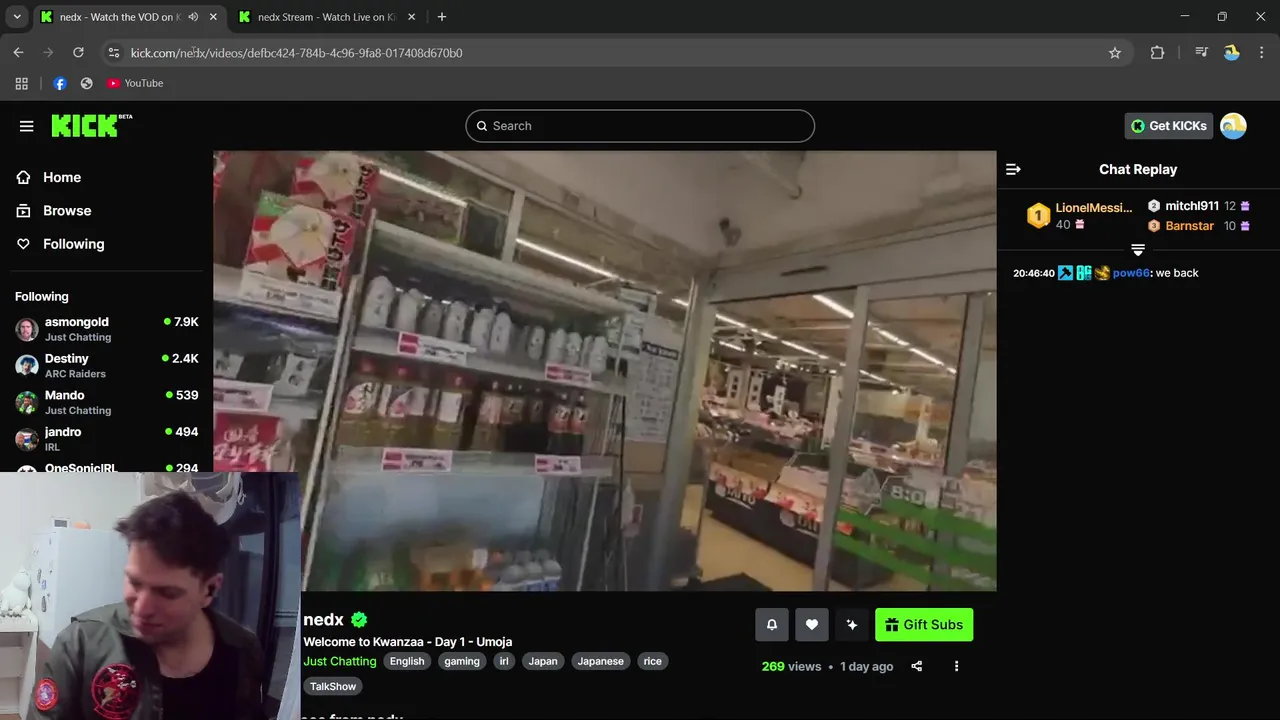1280x720 pixels.
Task: Click the sparkle icon button
Action: pos(852,625)
